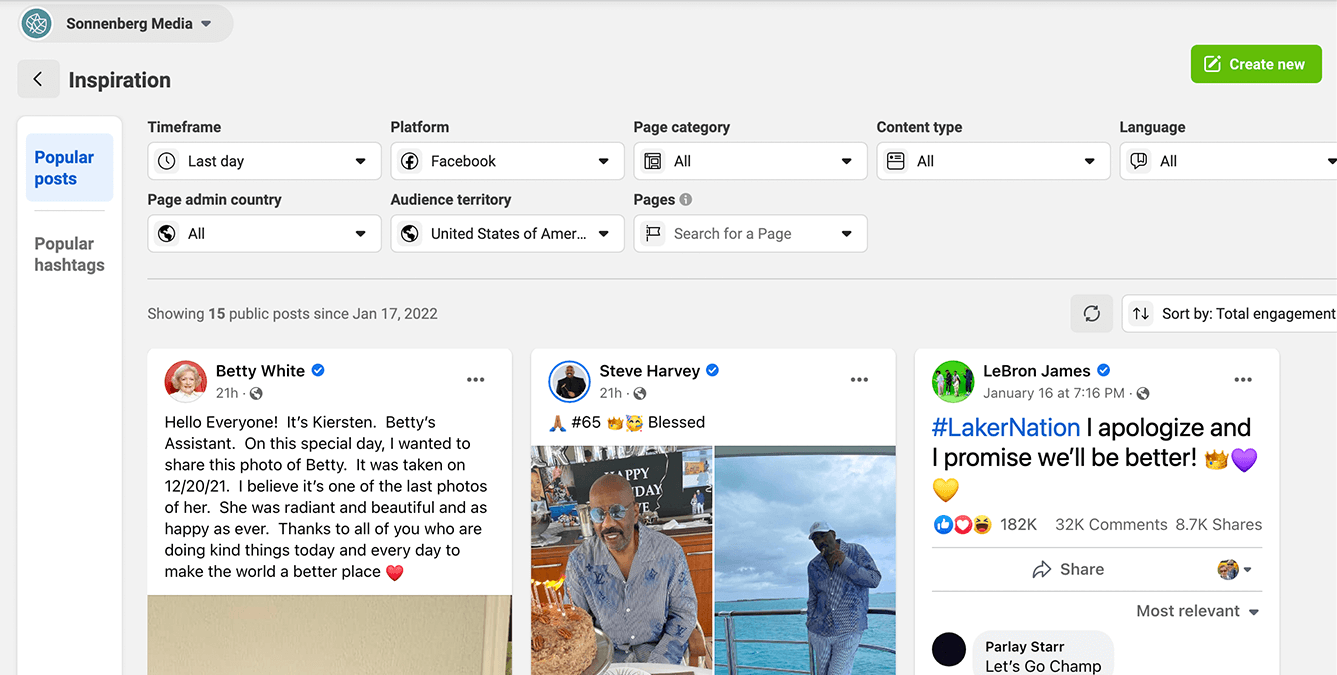Open more options on Betty White's post
The image size is (1337, 675).
(x=475, y=380)
